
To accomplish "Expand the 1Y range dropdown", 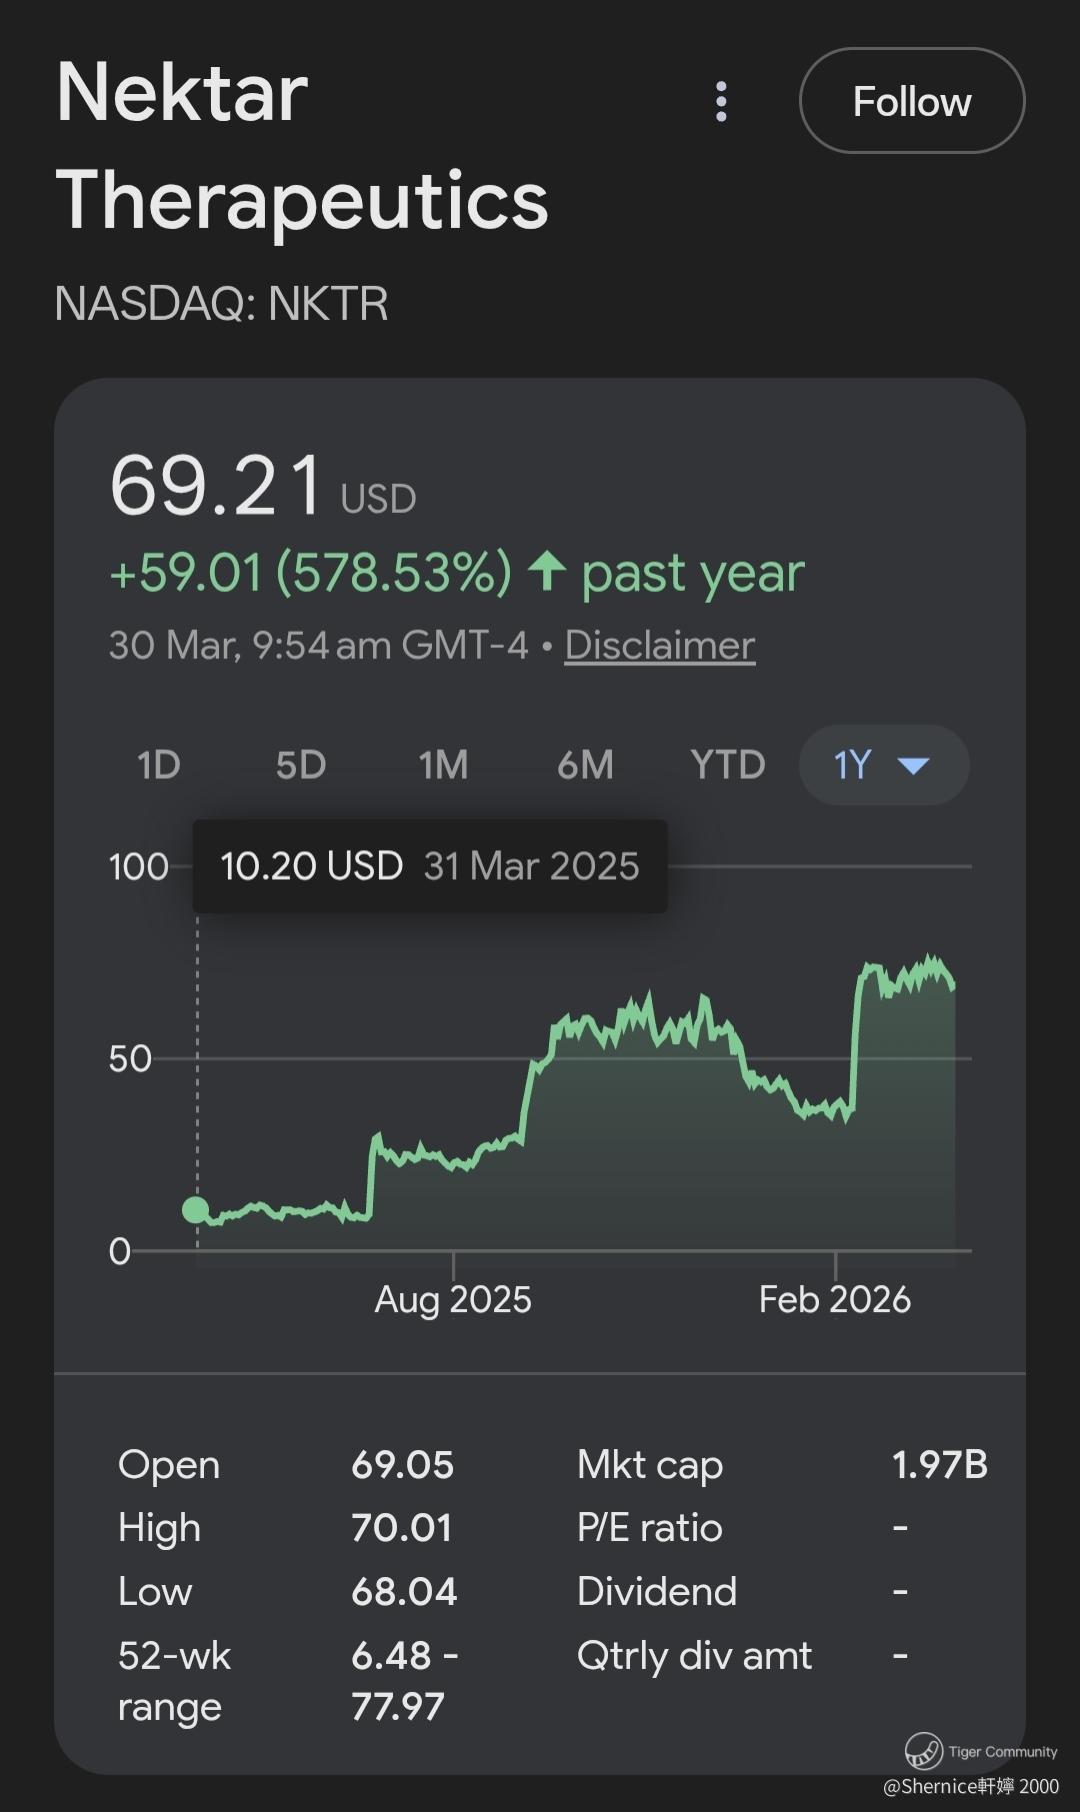I will click(x=883, y=765).
